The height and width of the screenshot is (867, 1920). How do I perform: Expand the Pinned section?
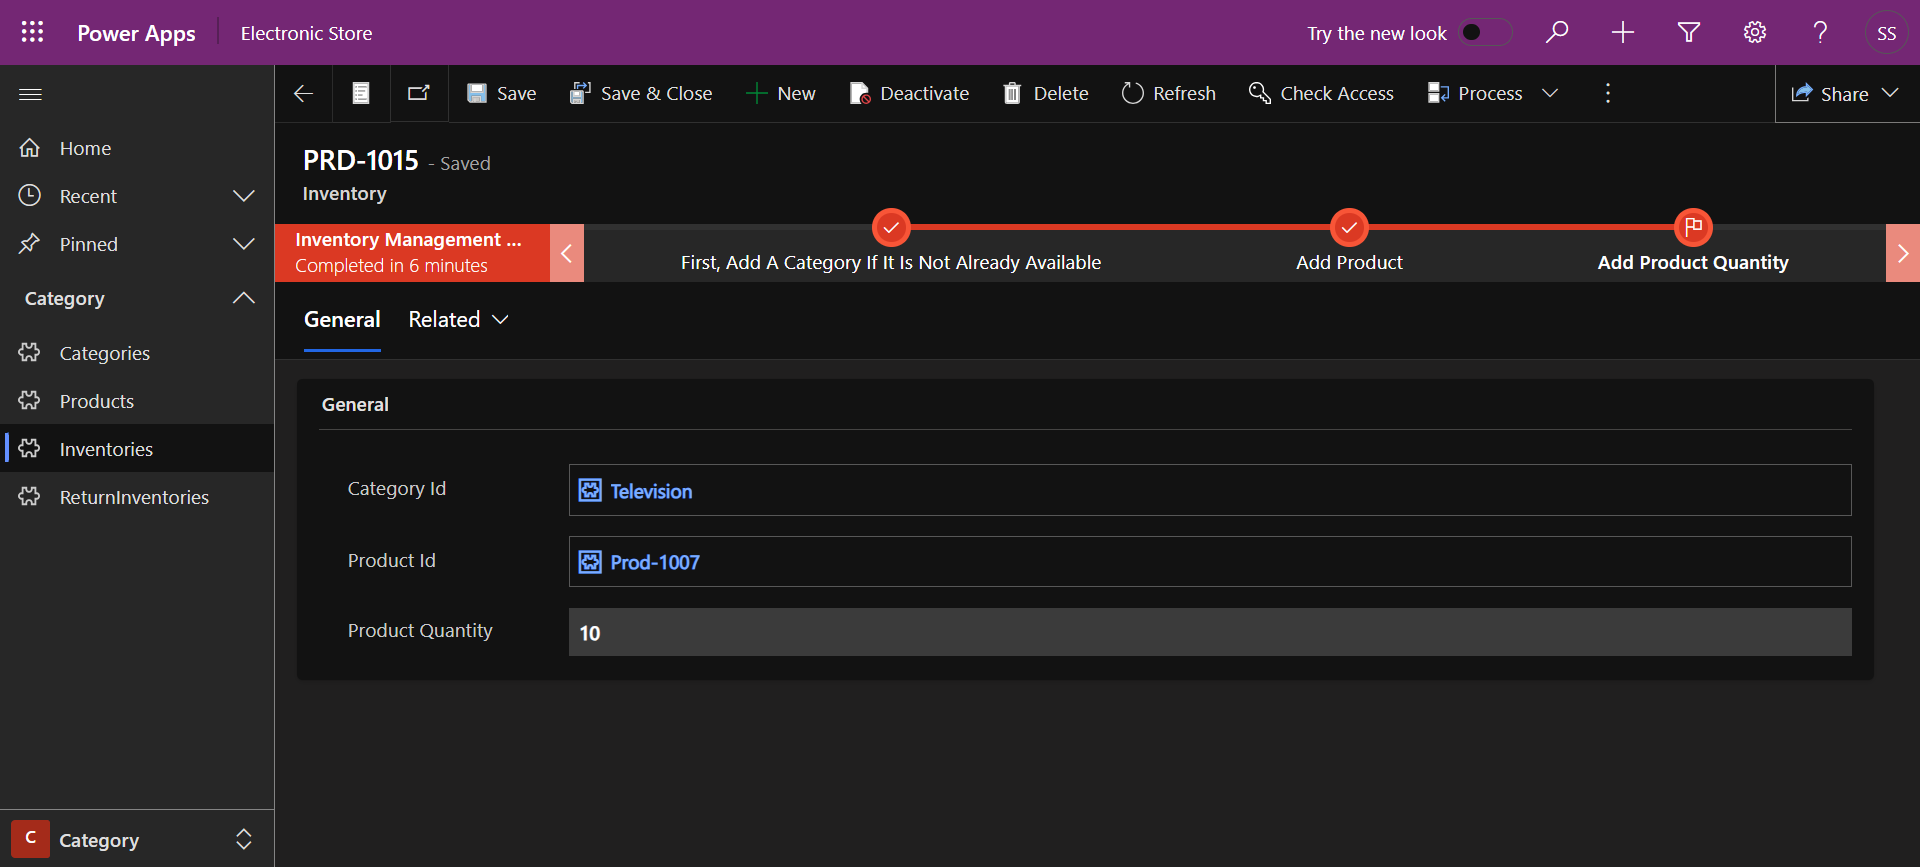(243, 244)
